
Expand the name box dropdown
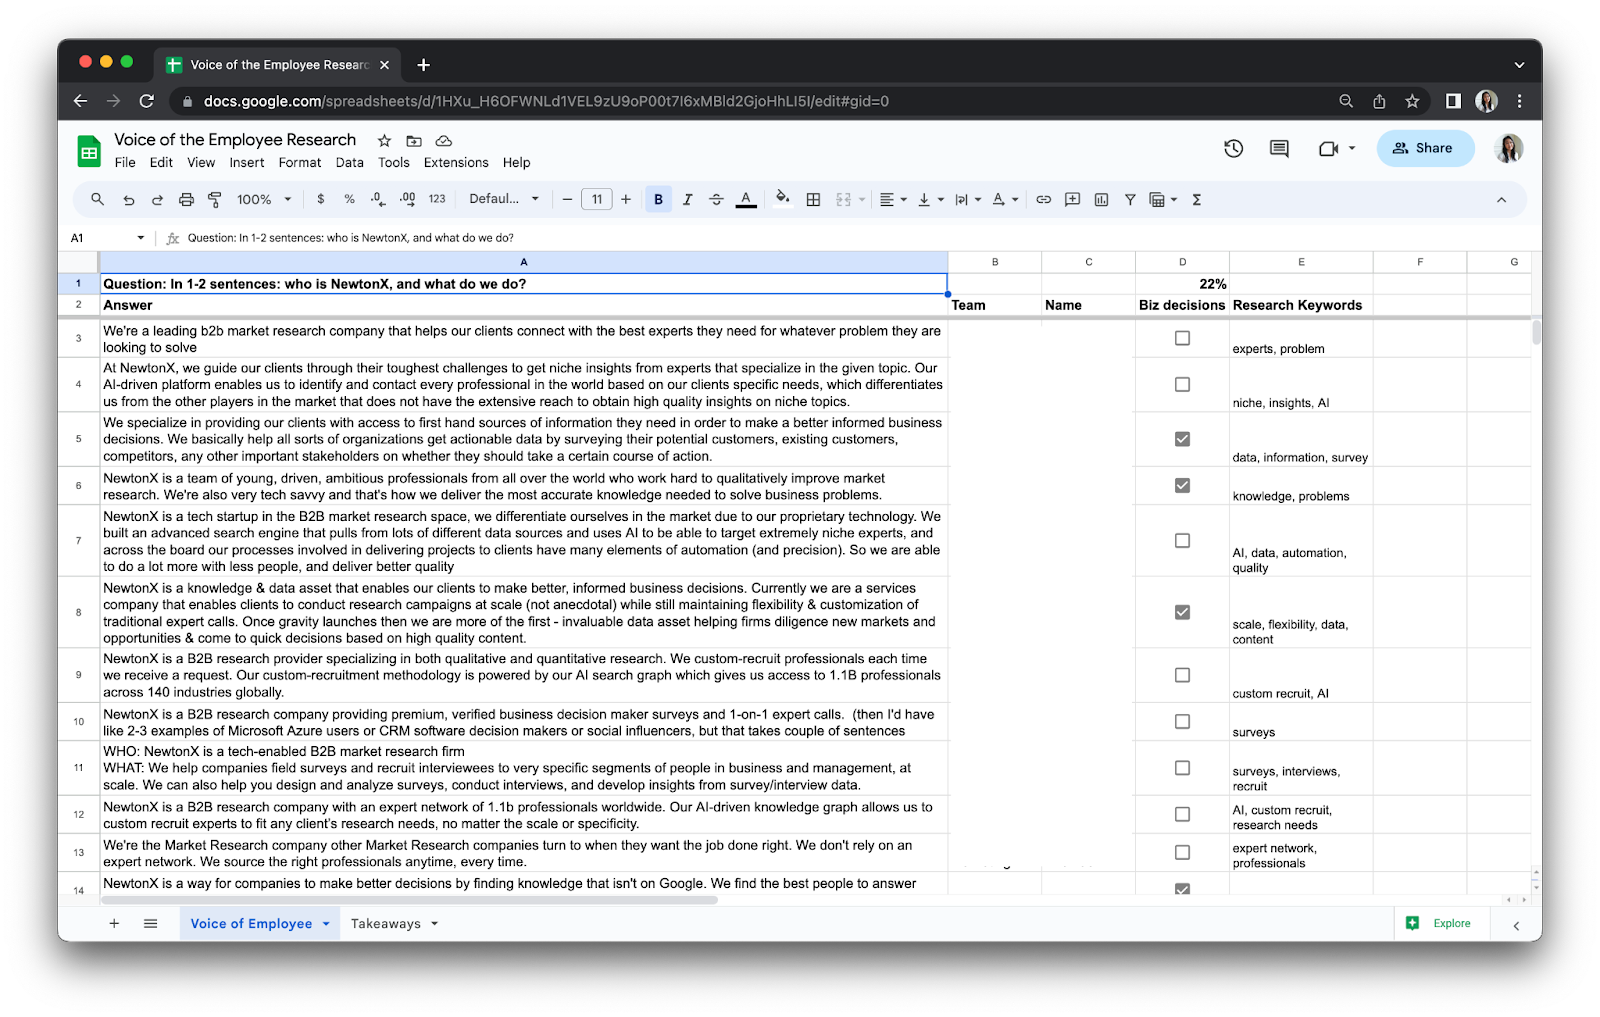[140, 238]
